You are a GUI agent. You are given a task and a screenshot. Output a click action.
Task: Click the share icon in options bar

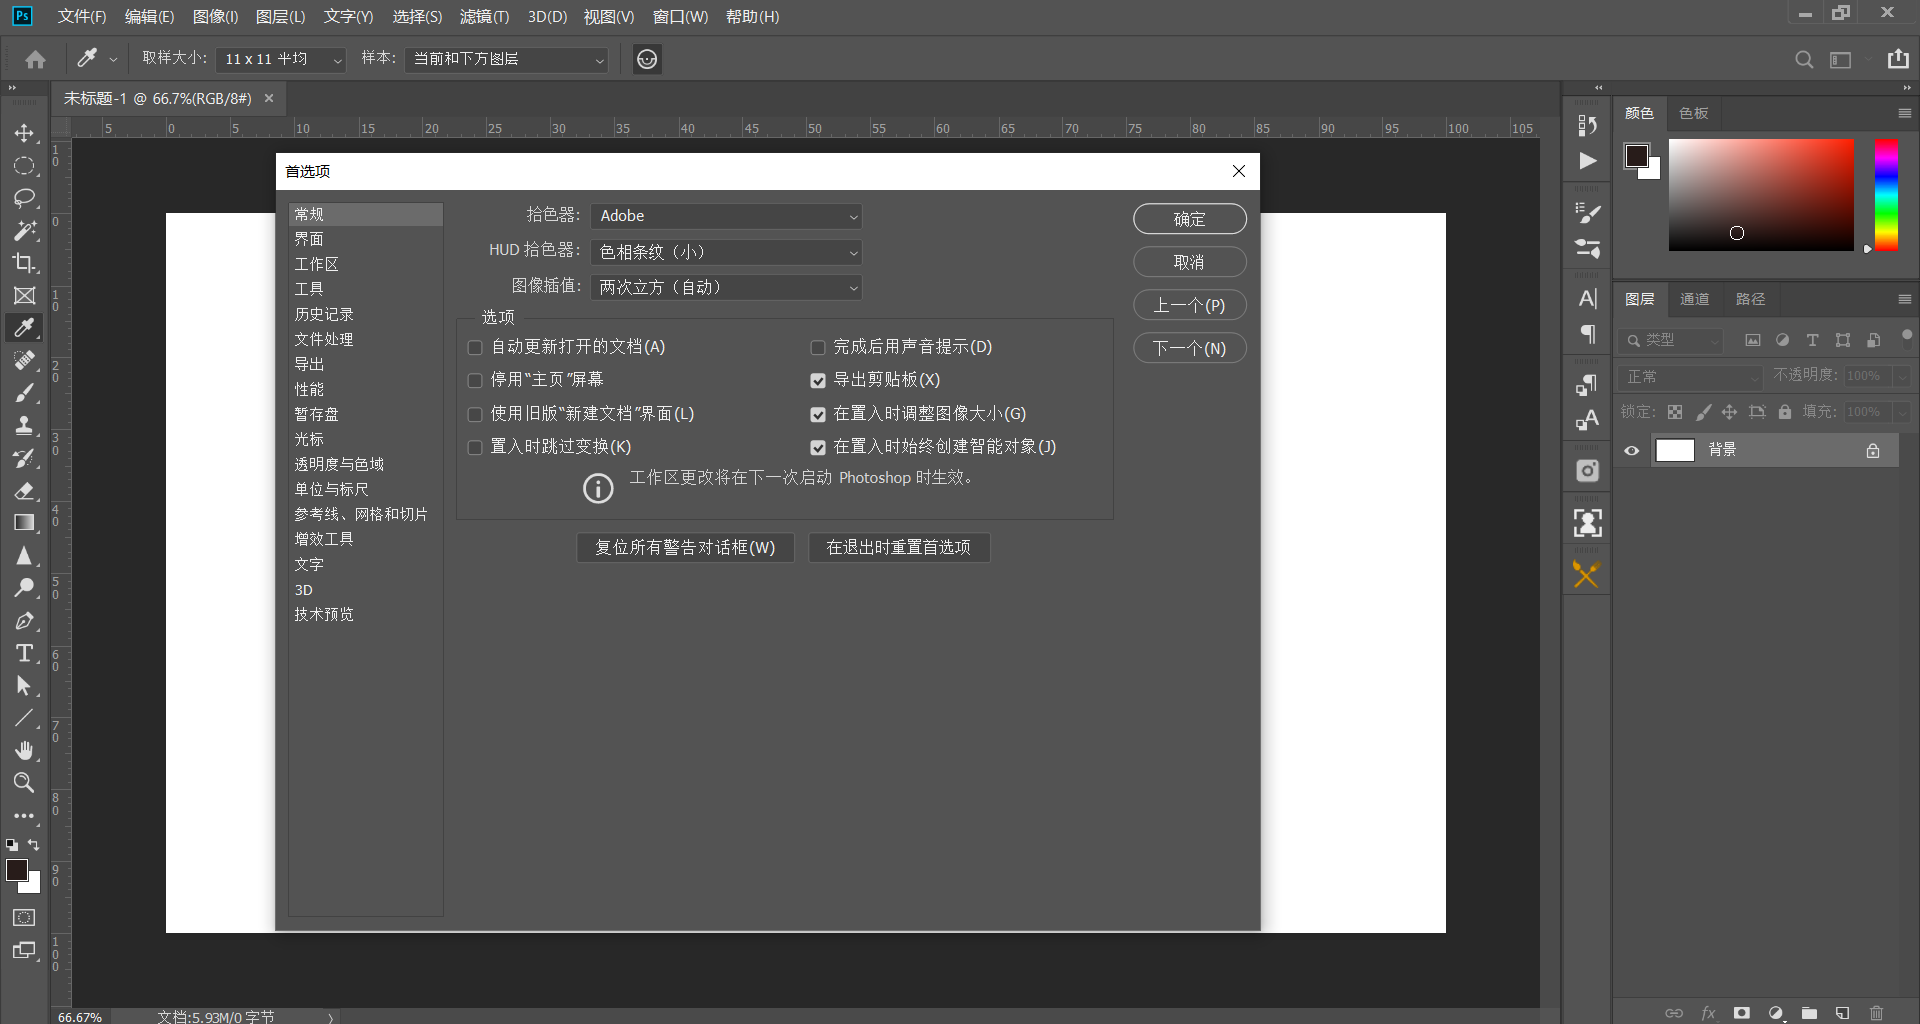[1898, 59]
